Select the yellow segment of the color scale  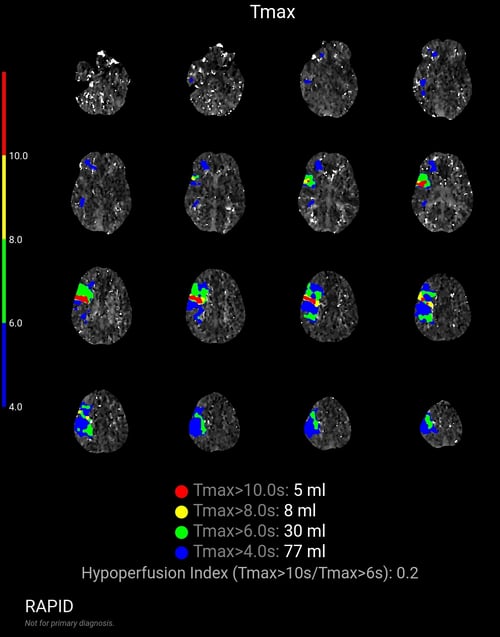click(4, 197)
